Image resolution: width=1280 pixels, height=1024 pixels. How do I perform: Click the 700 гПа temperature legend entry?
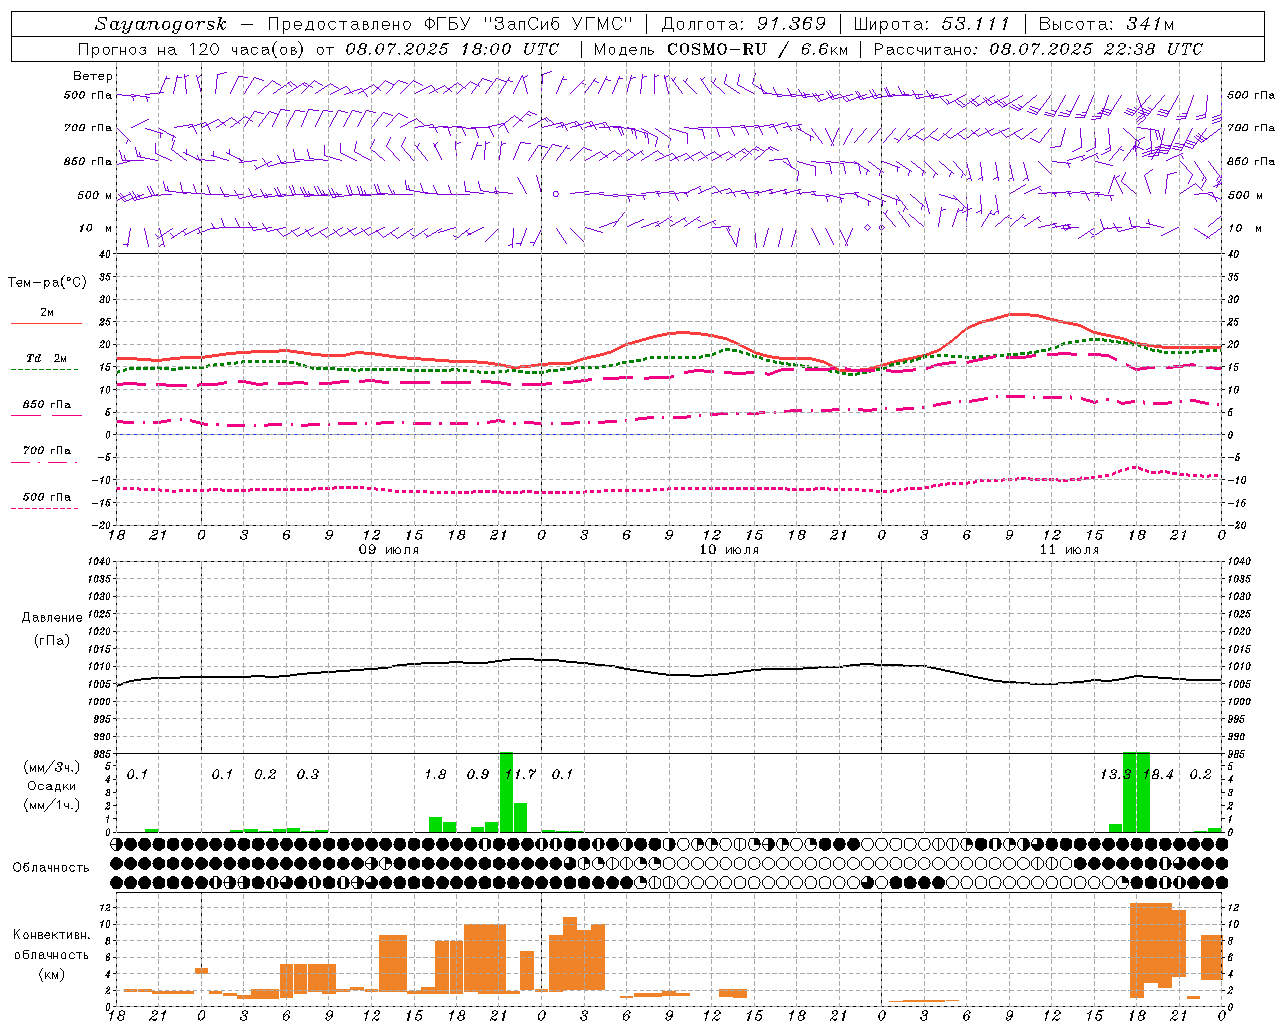tap(47, 451)
